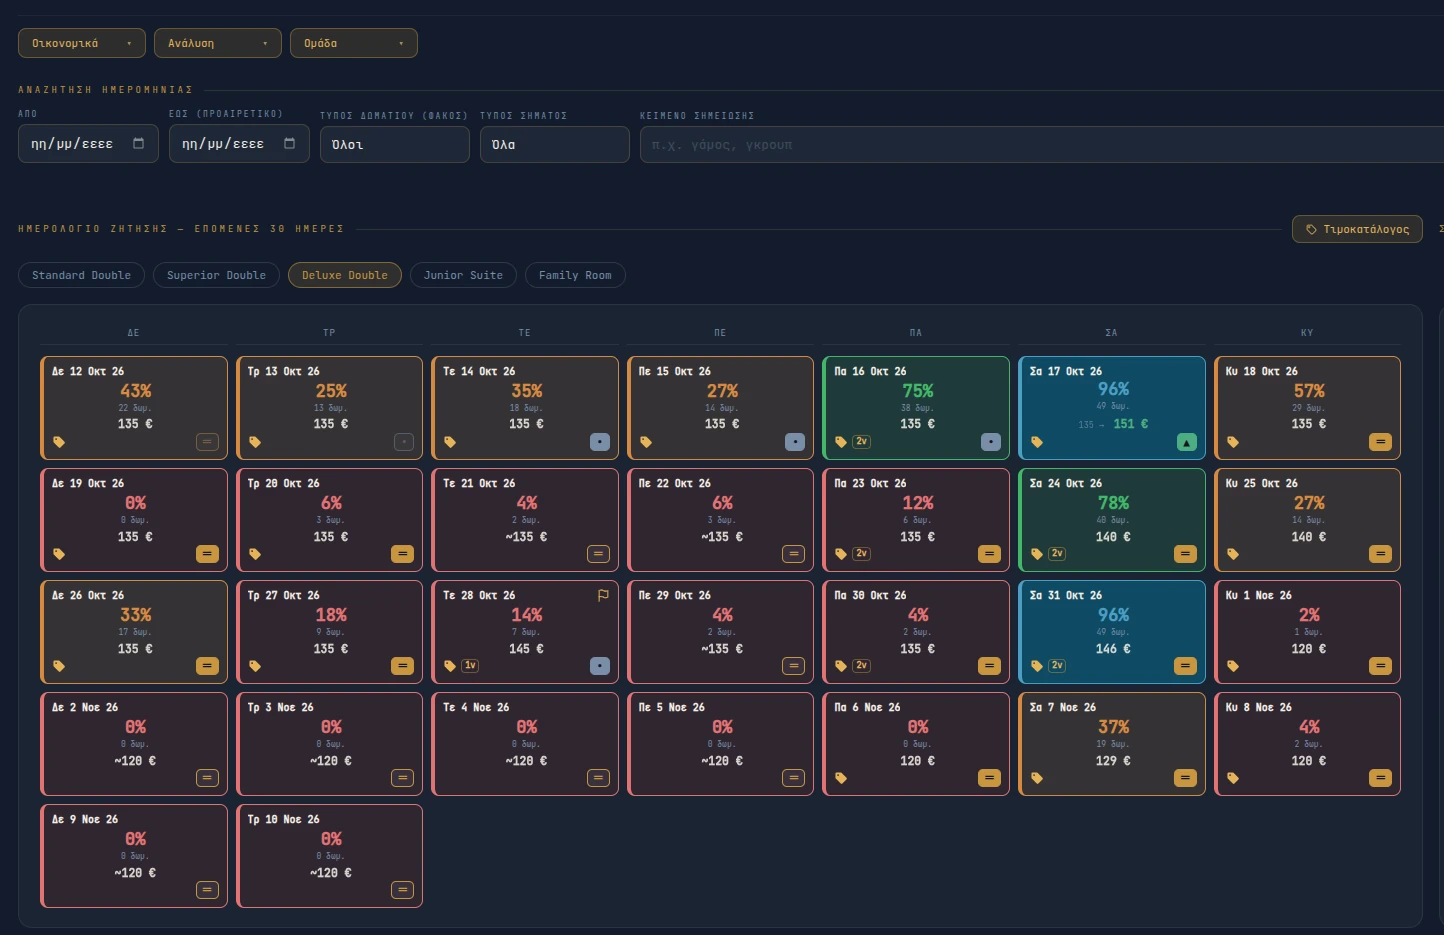Open the calendar picker in the Έως date field

coord(289,144)
